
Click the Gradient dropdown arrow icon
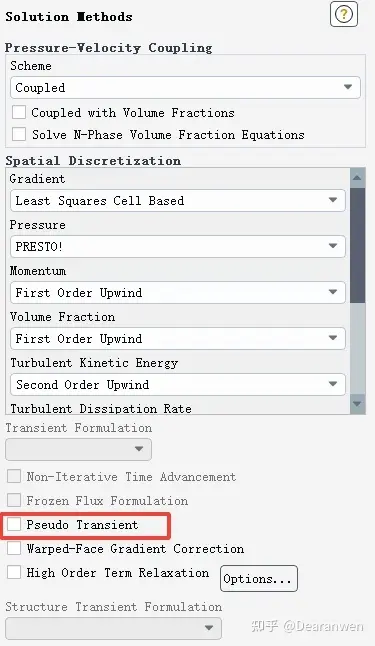[x=333, y=200]
